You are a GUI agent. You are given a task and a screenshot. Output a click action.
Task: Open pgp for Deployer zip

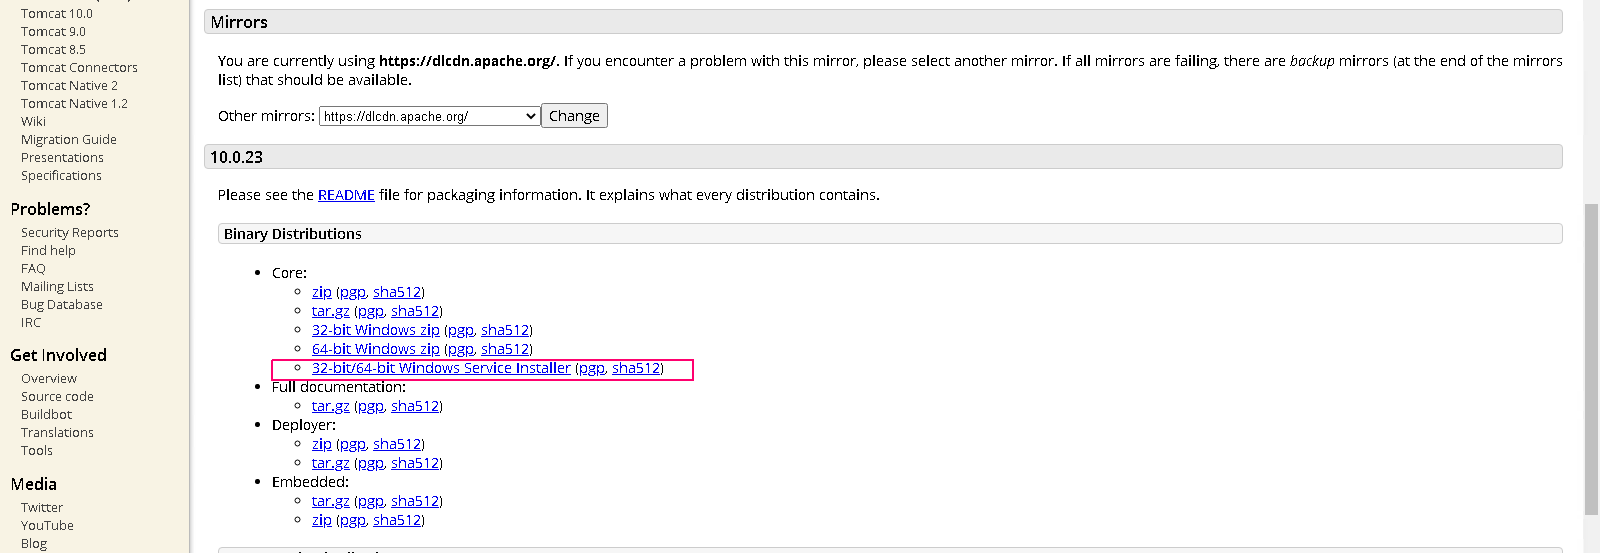coord(352,444)
